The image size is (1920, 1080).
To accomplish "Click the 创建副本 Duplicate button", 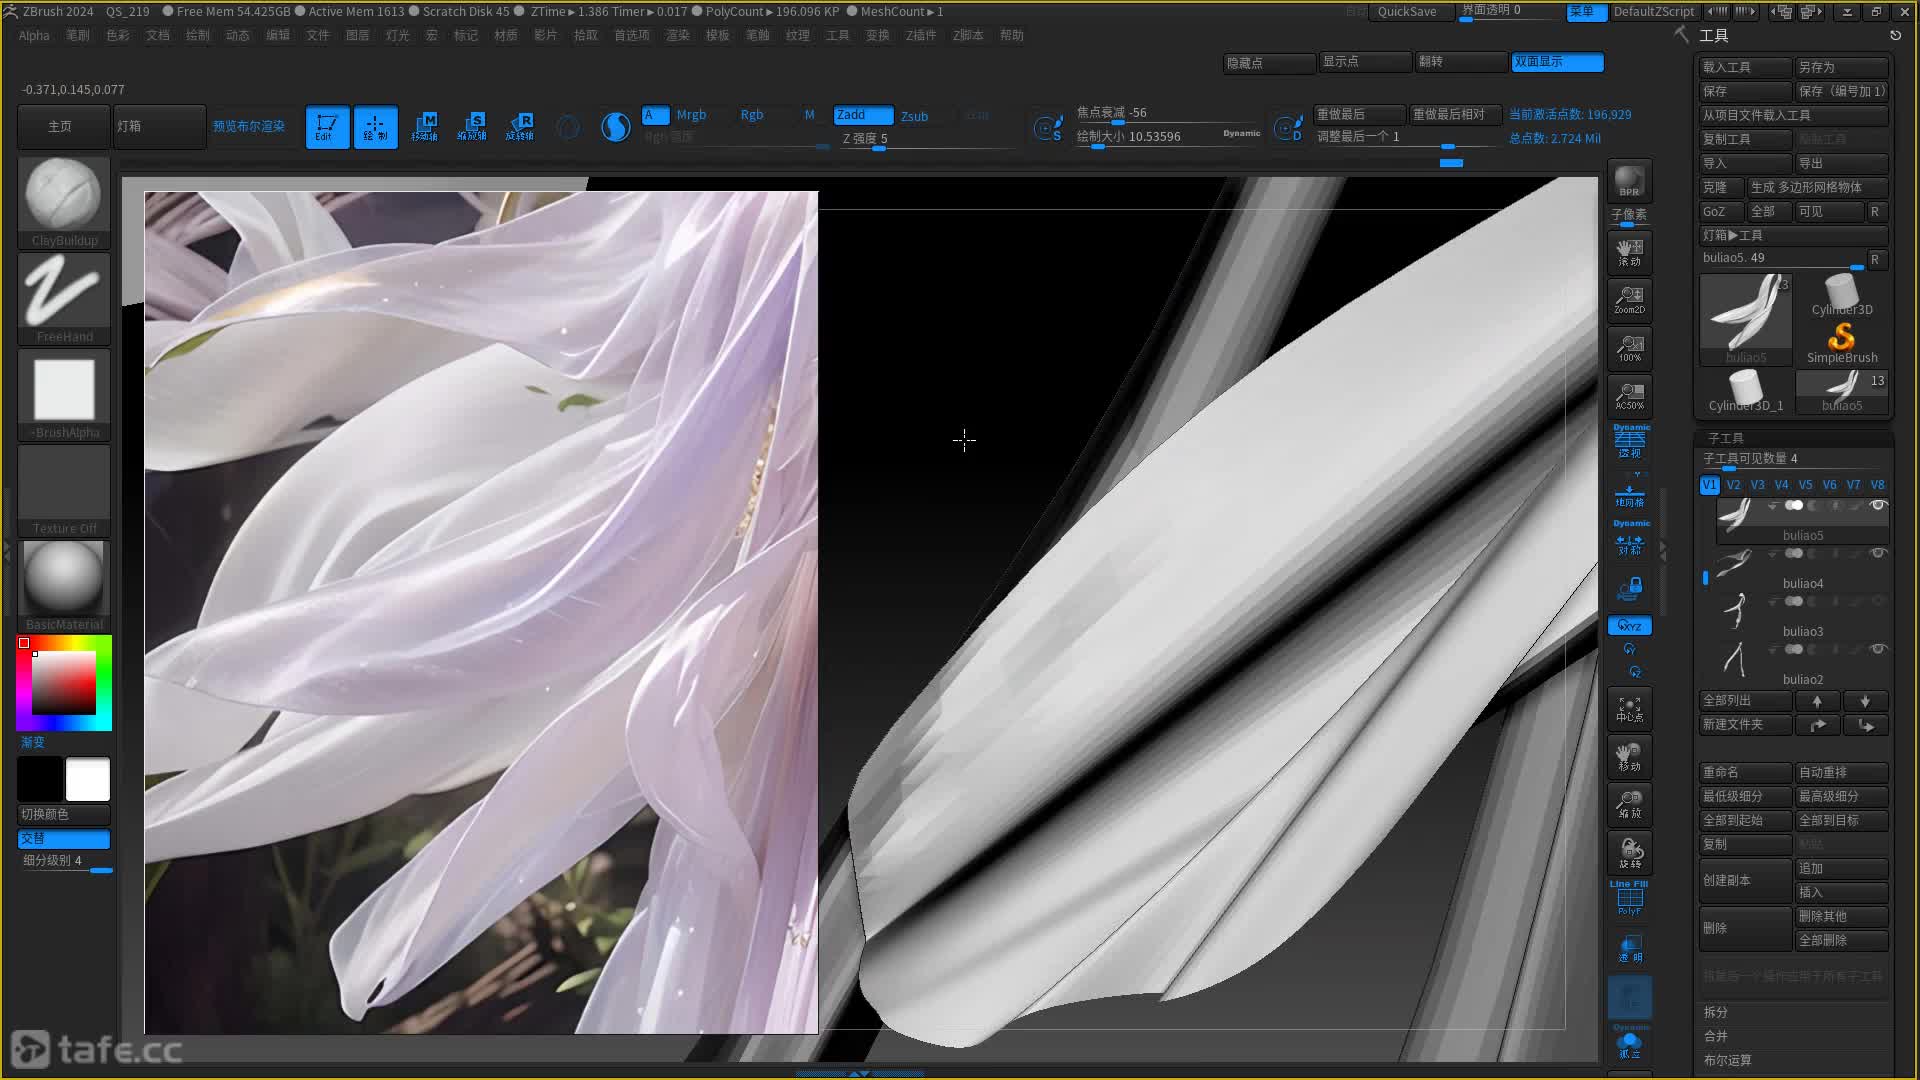I will pos(1745,880).
